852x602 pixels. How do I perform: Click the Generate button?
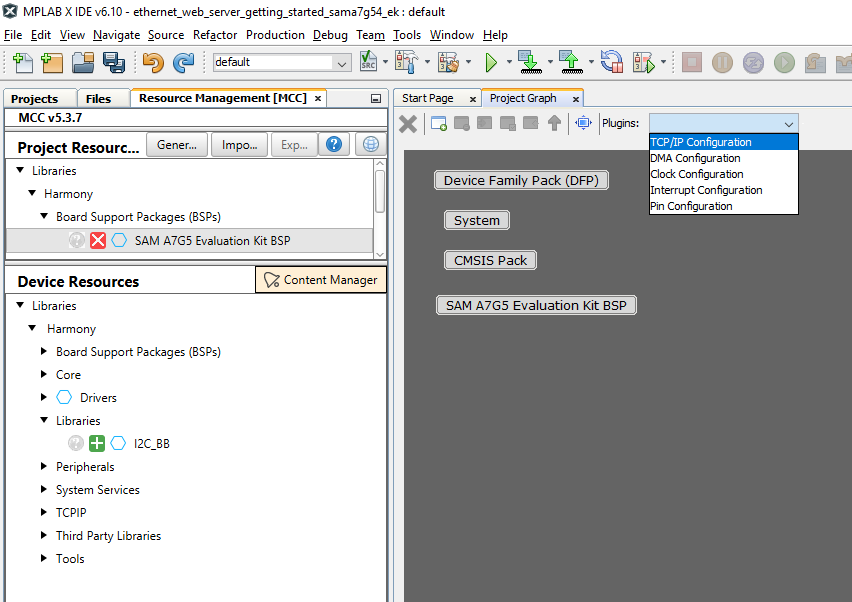pyautogui.click(x=177, y=145)
